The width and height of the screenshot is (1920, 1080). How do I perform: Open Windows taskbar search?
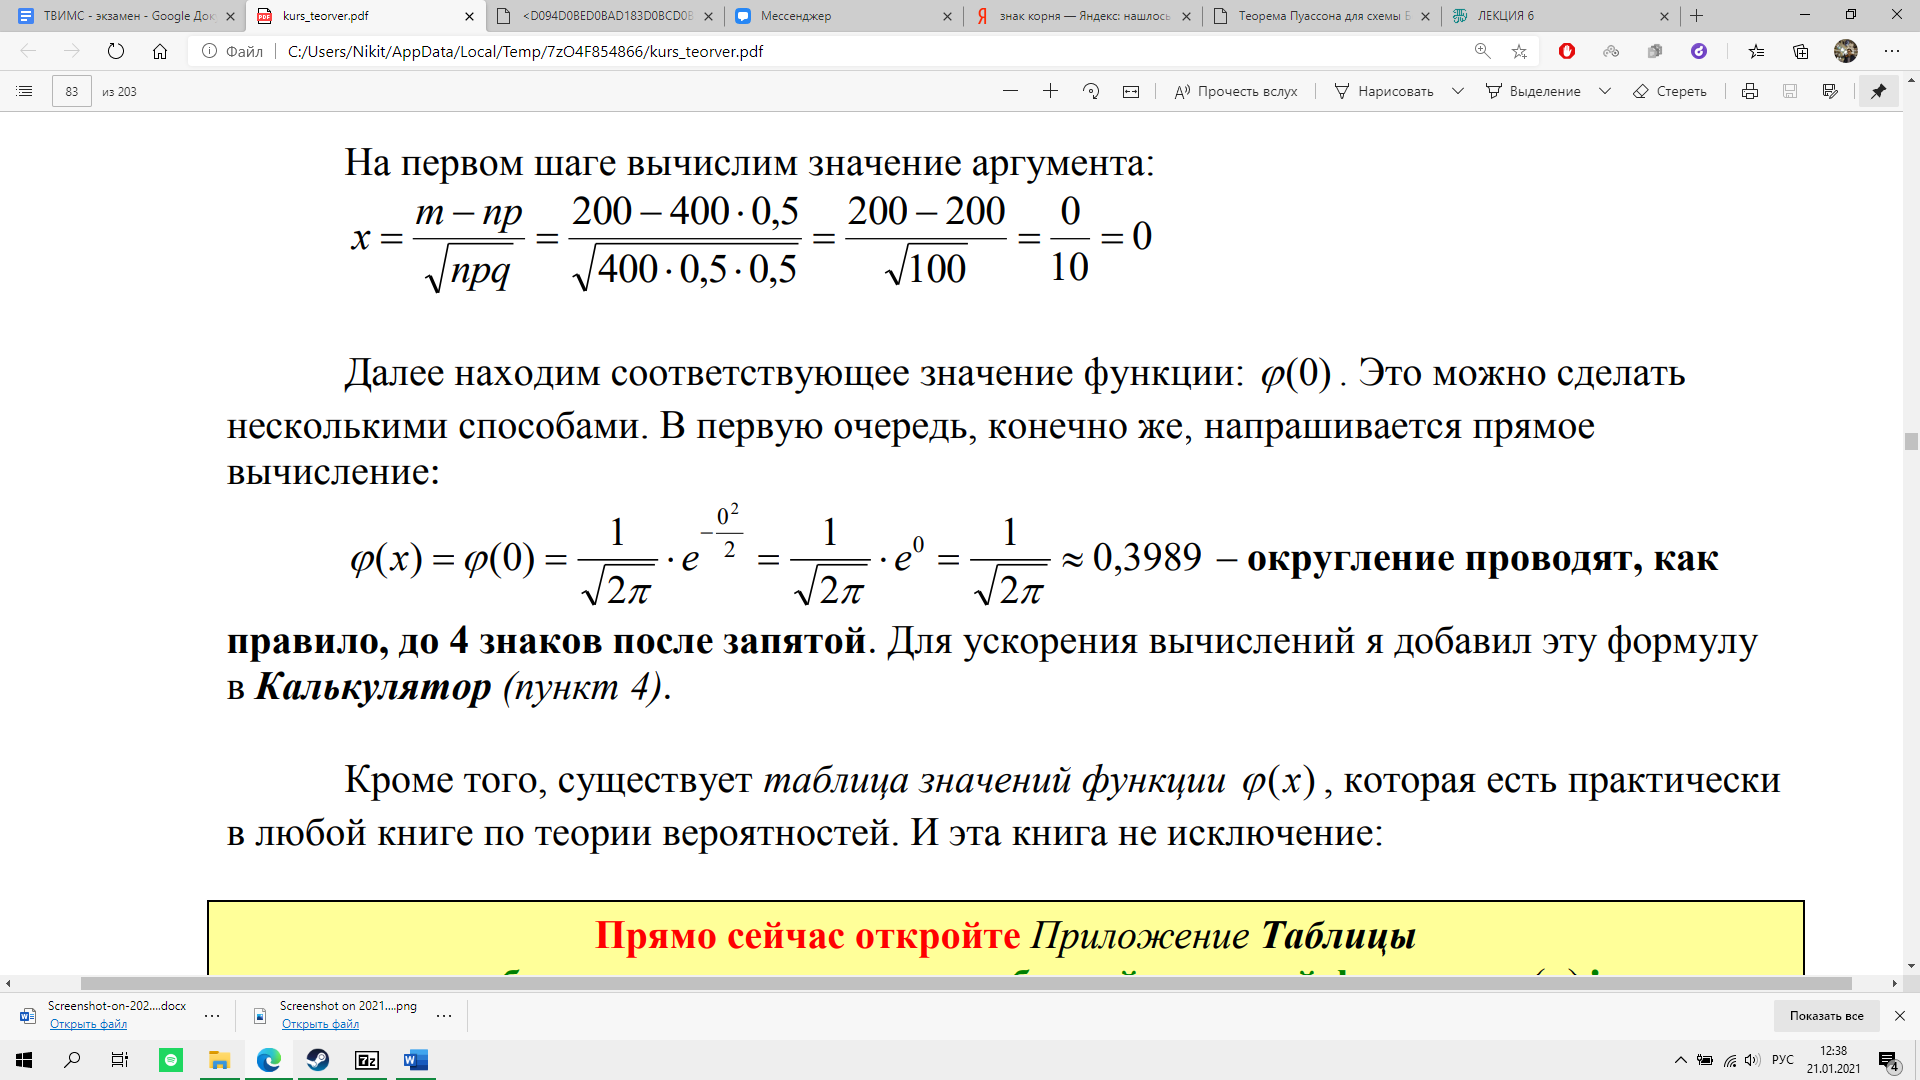pos(72,1060)
